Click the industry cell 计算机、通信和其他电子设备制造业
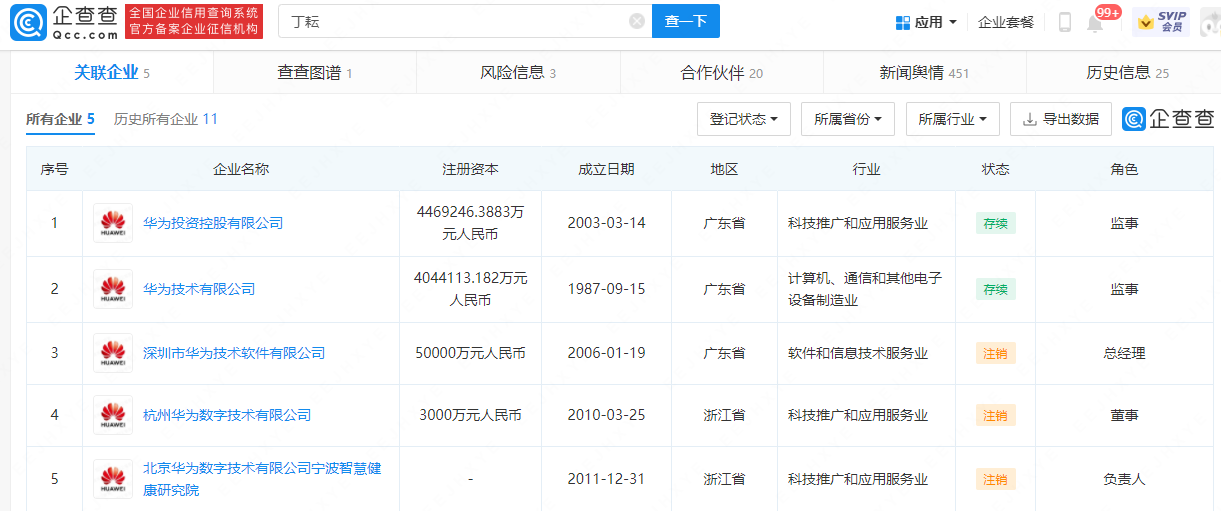Viewport: 1221px width, 511px height. (x=865, y=289)
